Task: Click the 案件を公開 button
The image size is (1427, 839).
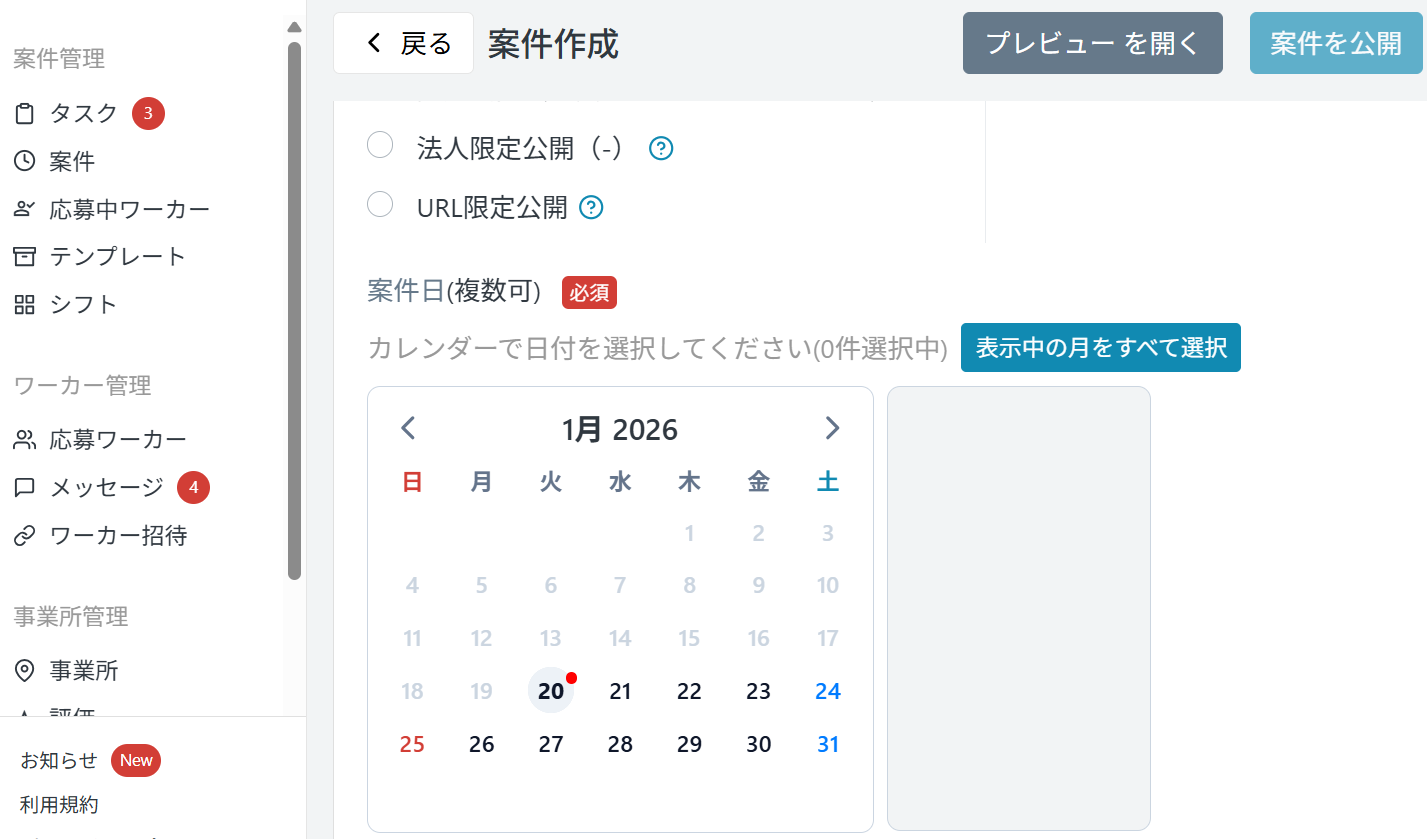Action: 1335,44
